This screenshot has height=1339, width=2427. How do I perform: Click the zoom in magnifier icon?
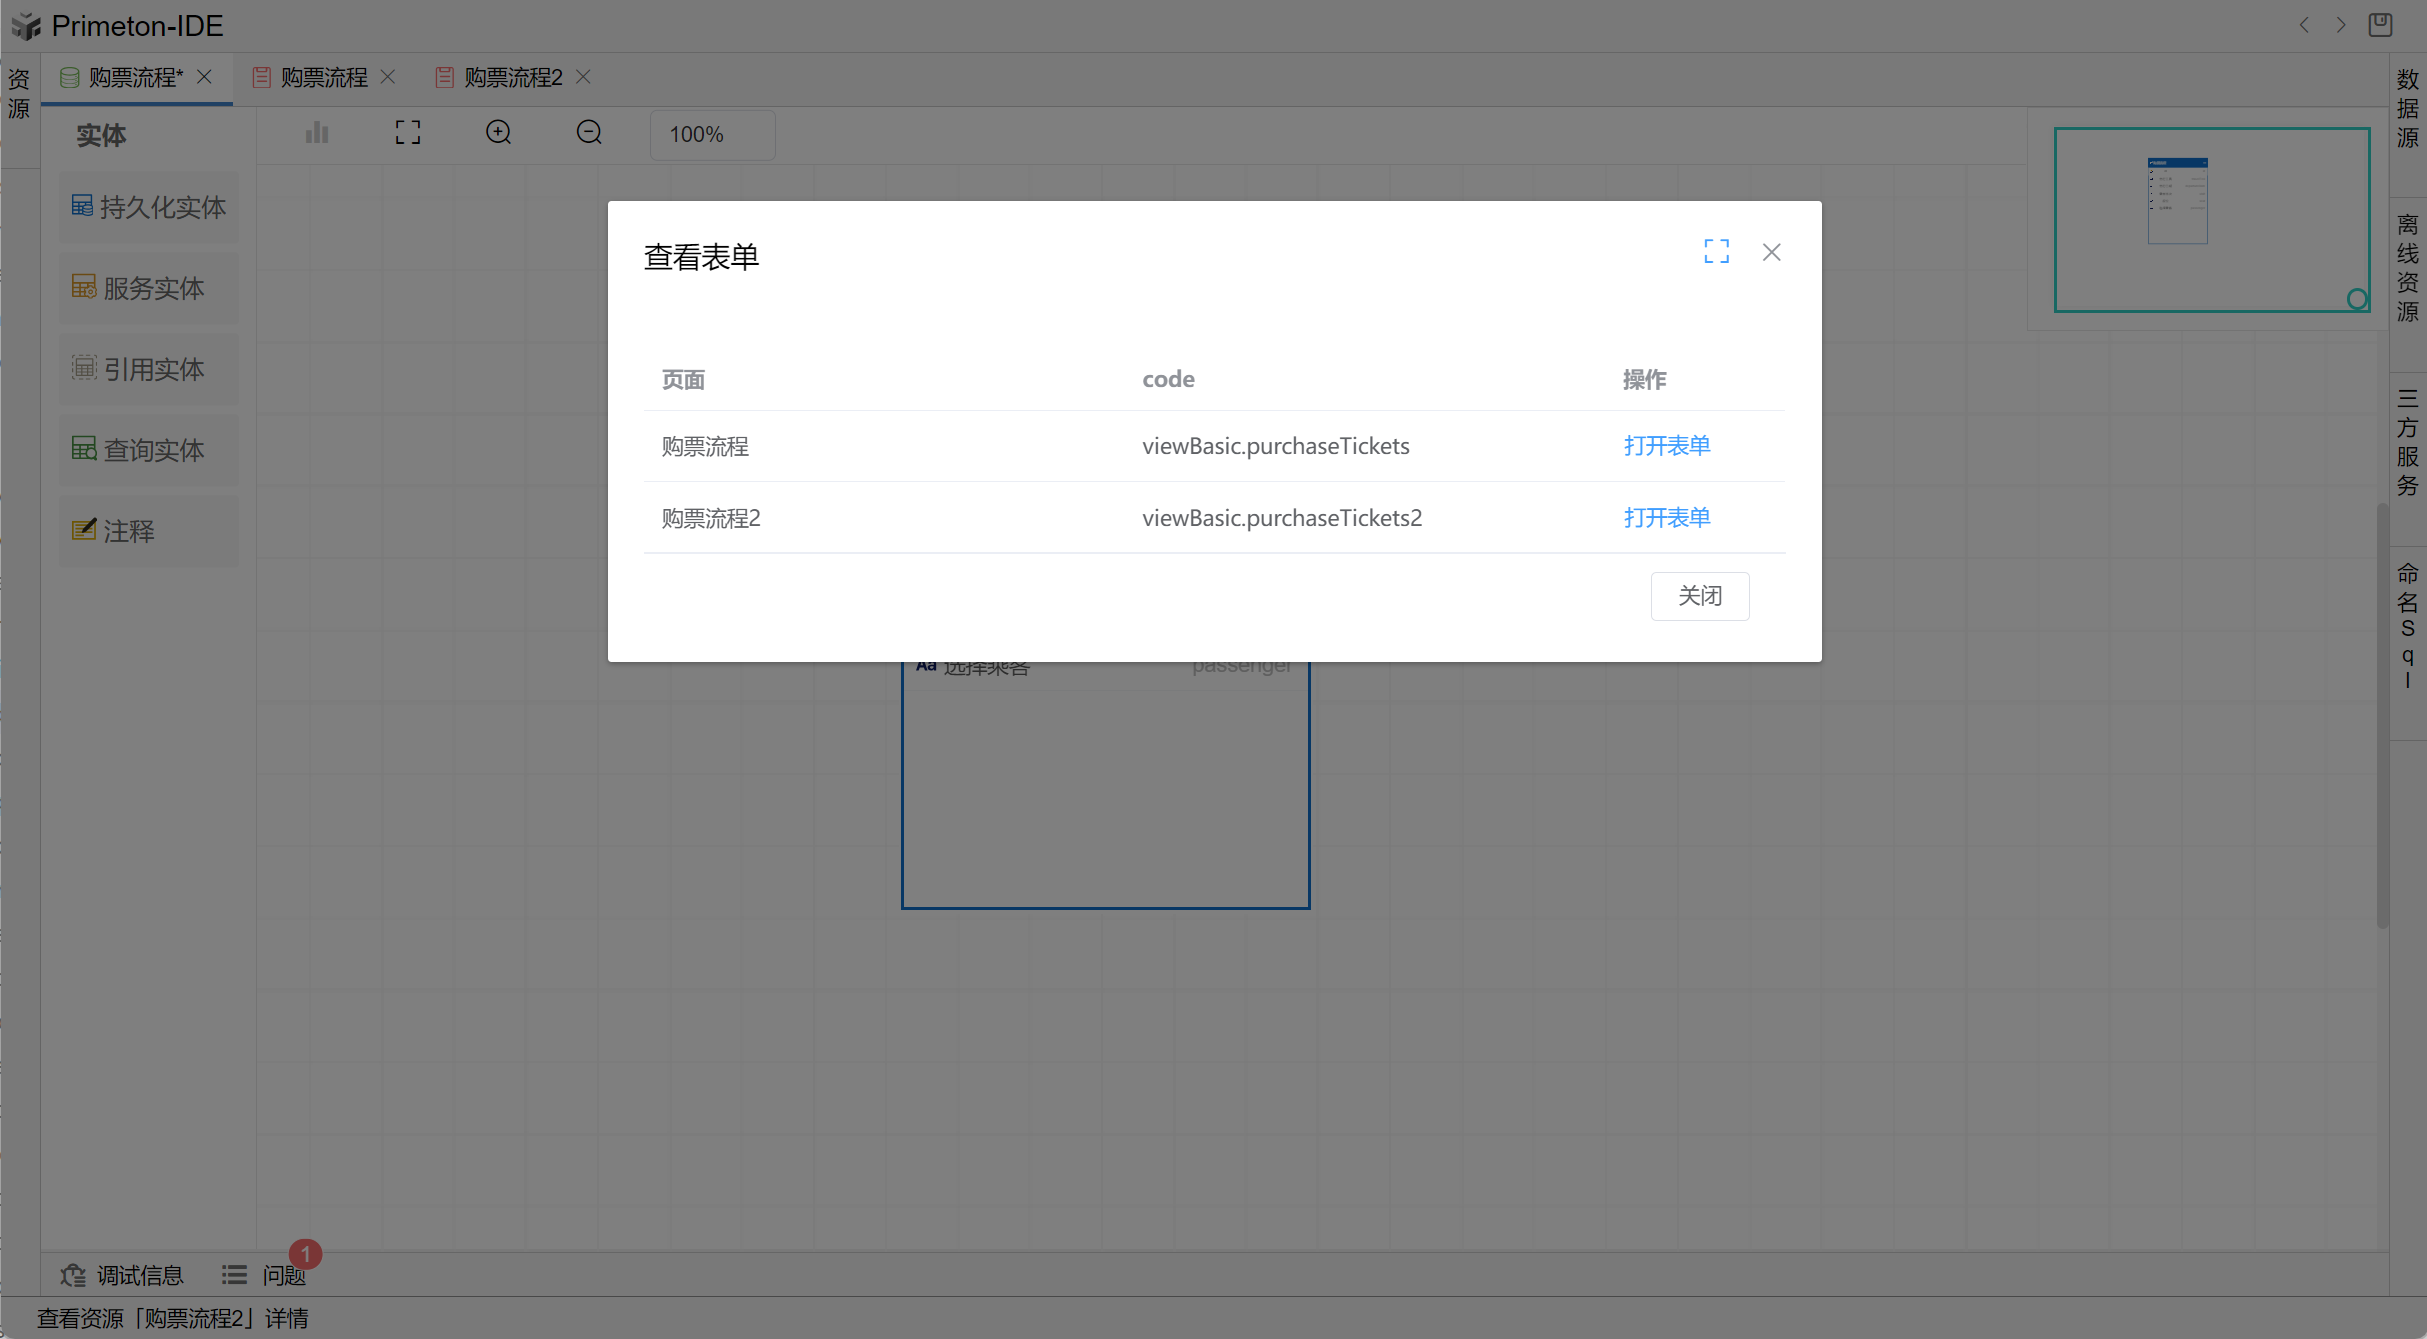click(x=498, y=132)
